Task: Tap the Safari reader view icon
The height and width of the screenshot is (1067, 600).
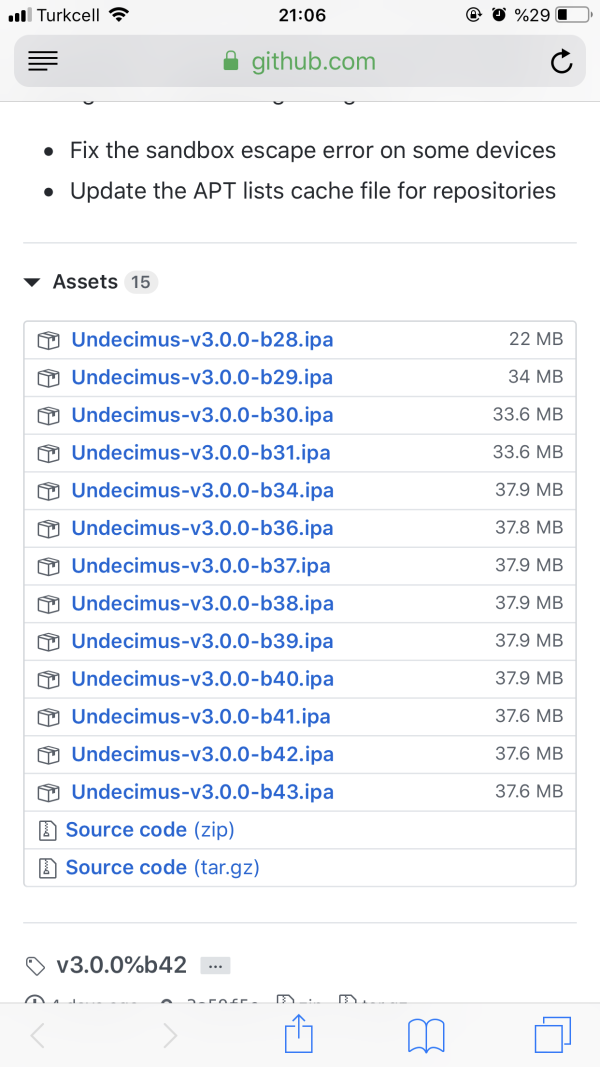Action: coord(45,62)
